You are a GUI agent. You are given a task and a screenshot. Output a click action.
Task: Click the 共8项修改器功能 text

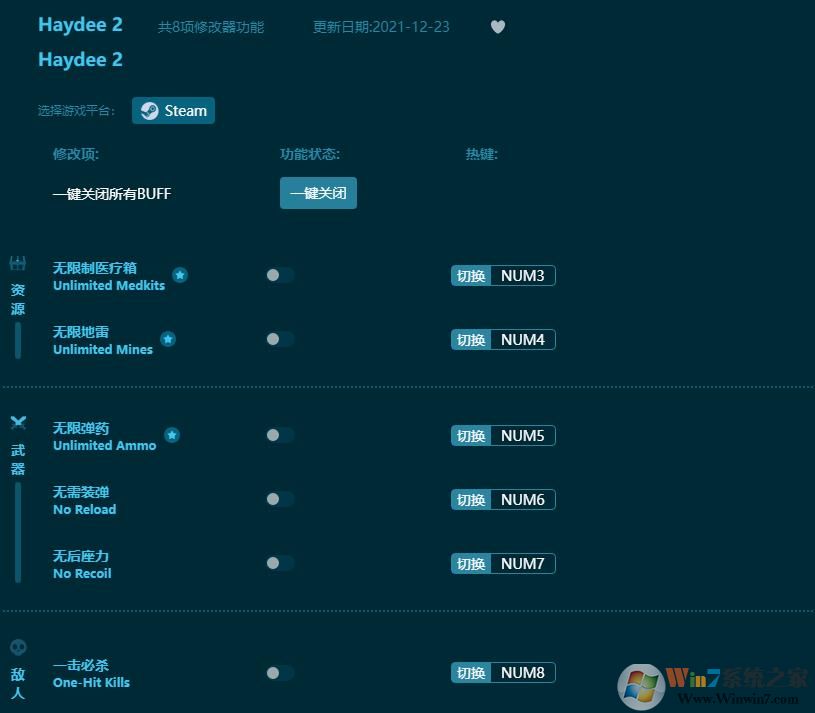coord(211,27)
